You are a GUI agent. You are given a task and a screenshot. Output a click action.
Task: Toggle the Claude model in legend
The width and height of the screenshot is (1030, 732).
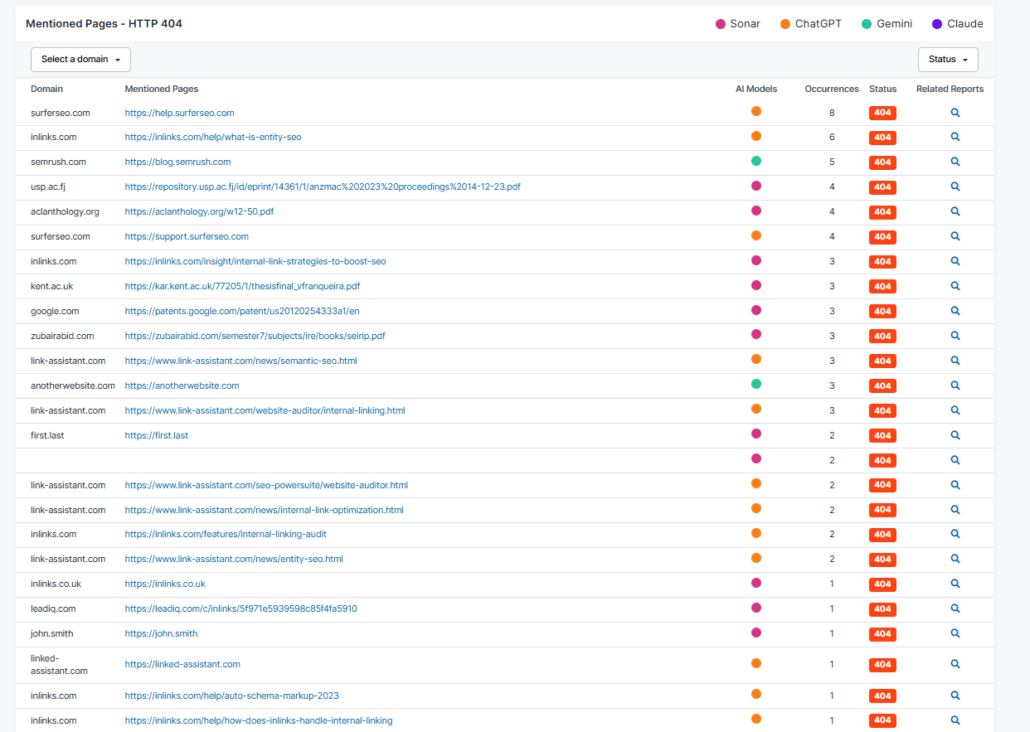click(958, 24)
